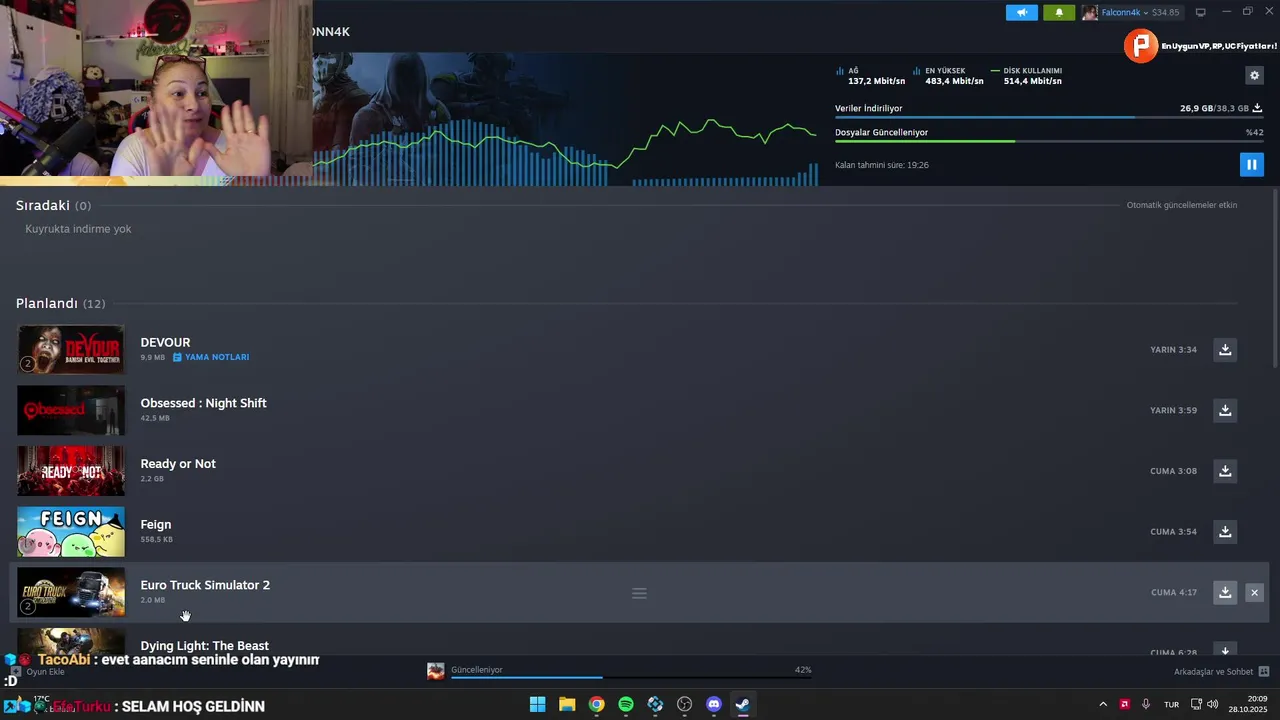Download Obsessed : Night Shift update now
1280x720 pixels.
1225,410
